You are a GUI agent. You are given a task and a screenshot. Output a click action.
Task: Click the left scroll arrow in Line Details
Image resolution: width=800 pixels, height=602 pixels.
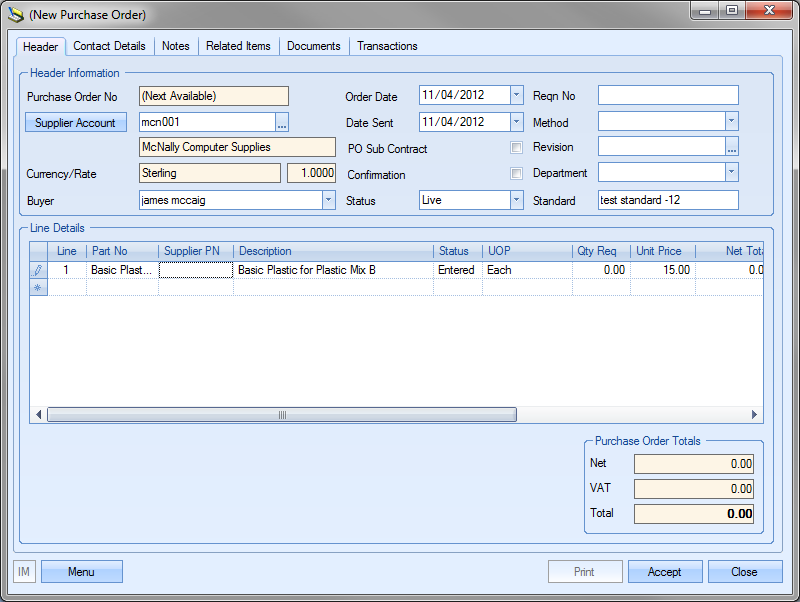click(x=40, y=415)
